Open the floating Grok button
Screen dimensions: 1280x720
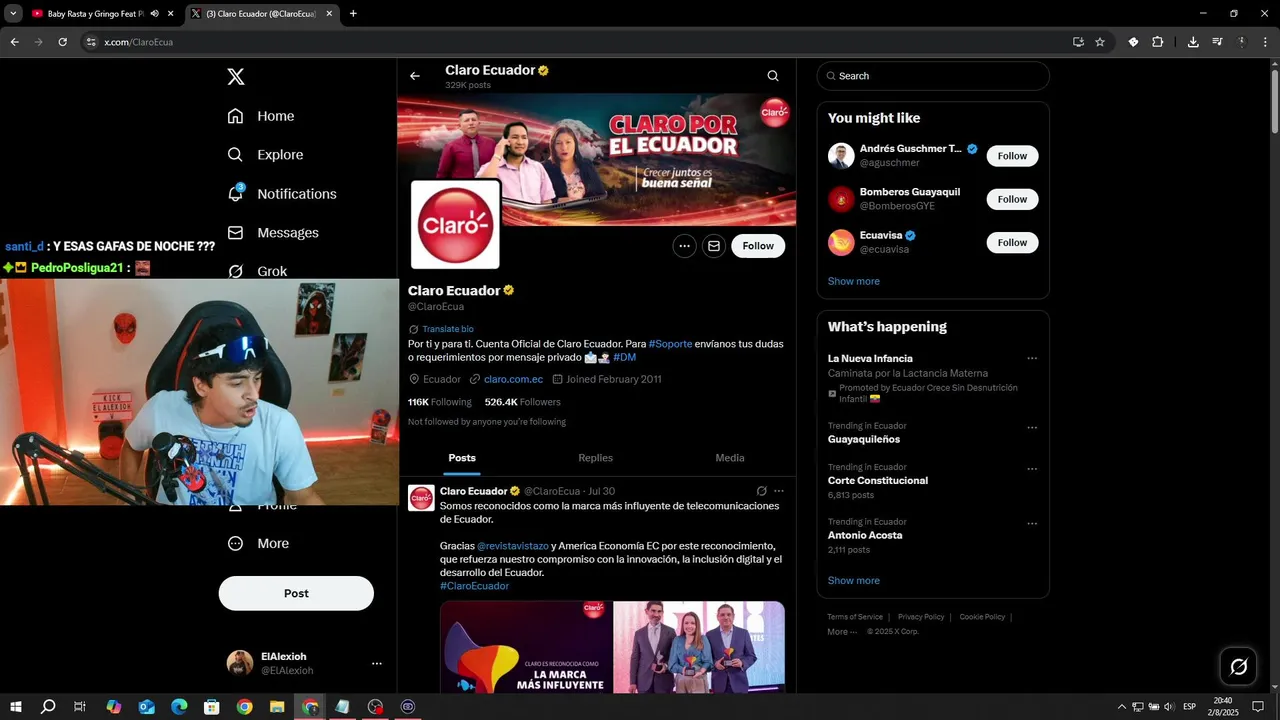click(1238, 667)
